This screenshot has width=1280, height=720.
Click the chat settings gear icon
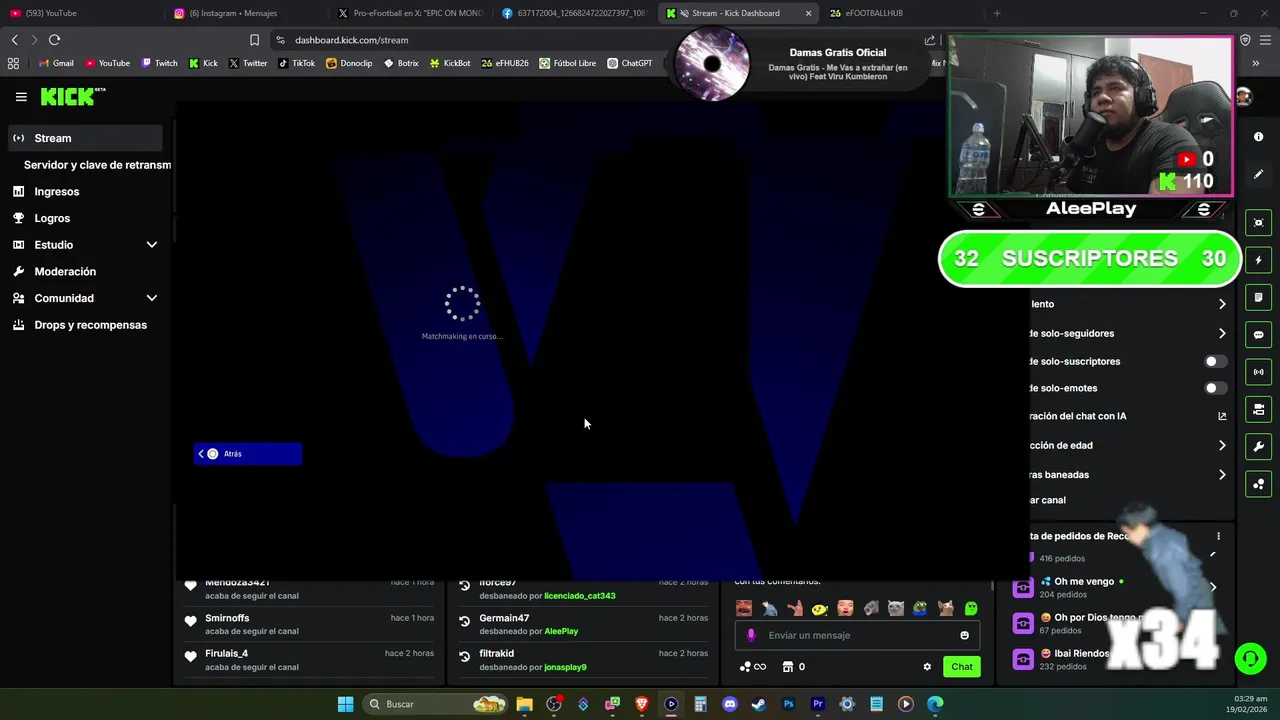(927, 667)
